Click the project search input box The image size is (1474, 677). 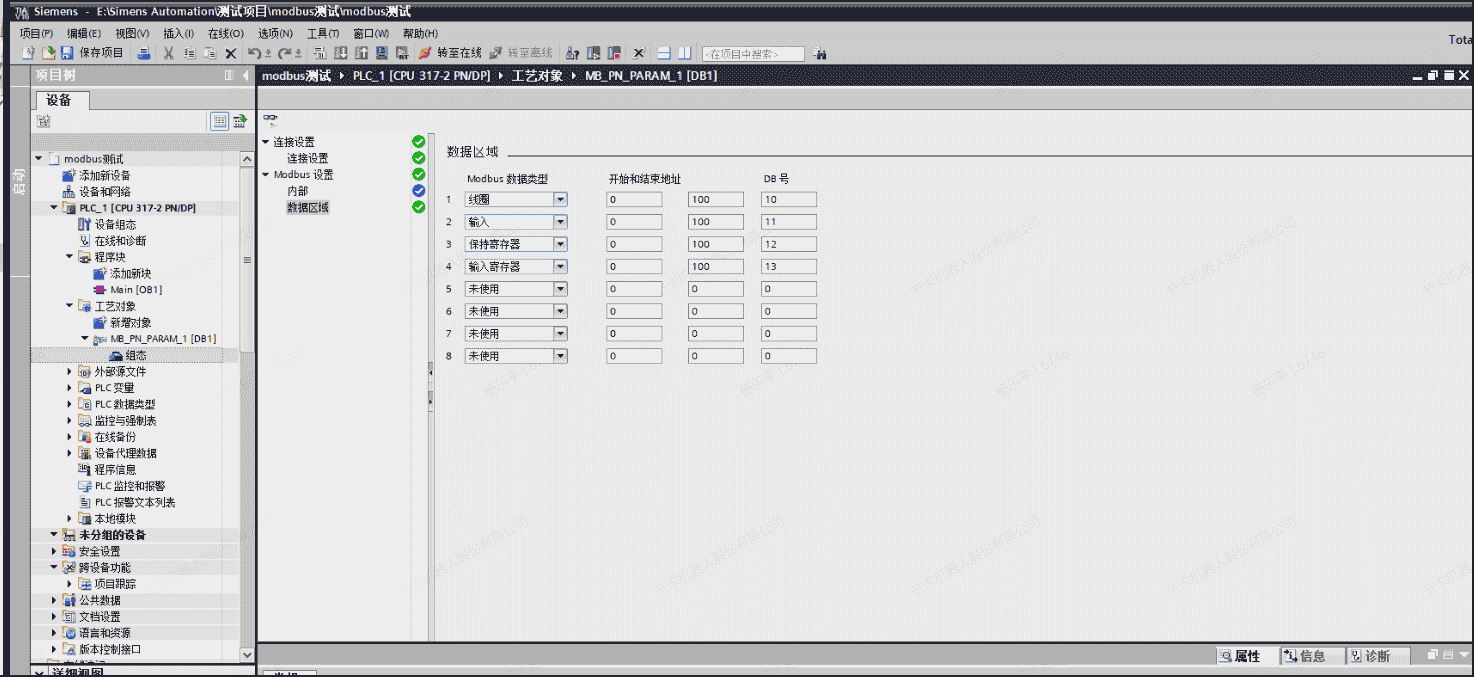tap(753, 54)
